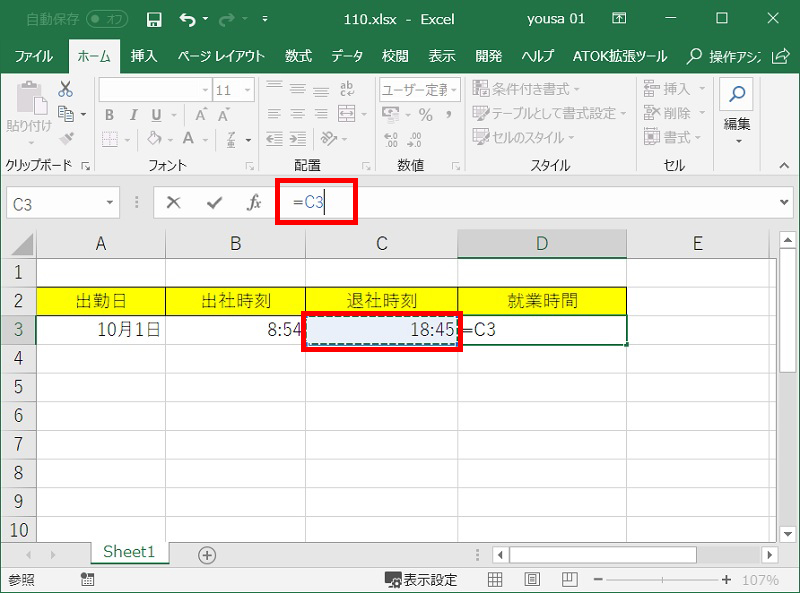Open the Quick Access Toolbar customize arrow
This screenshot has height=593, width=800.
pyautogui.click(x=265, y=19)
